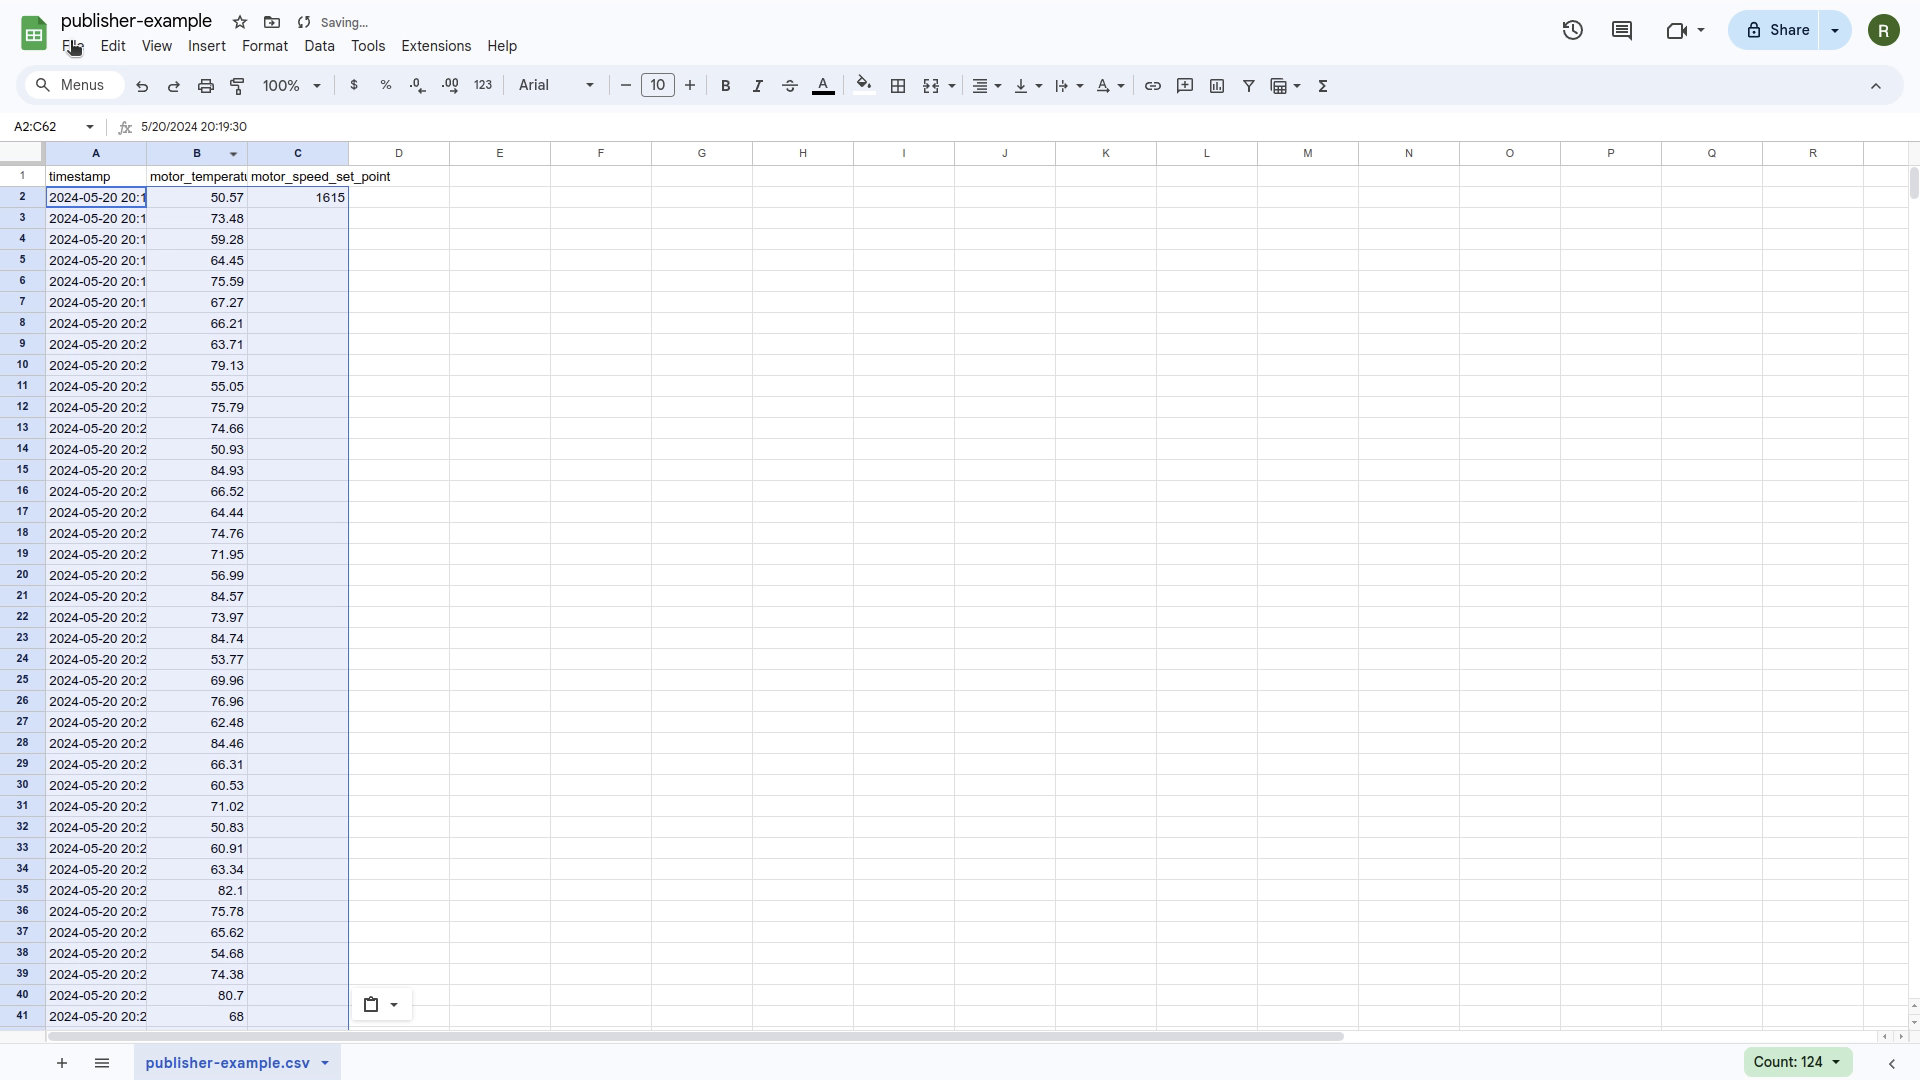The image size is (1920, 1080).
Task: Open the Count: 124 summary dropdown
Action: pos(1797,1062)
